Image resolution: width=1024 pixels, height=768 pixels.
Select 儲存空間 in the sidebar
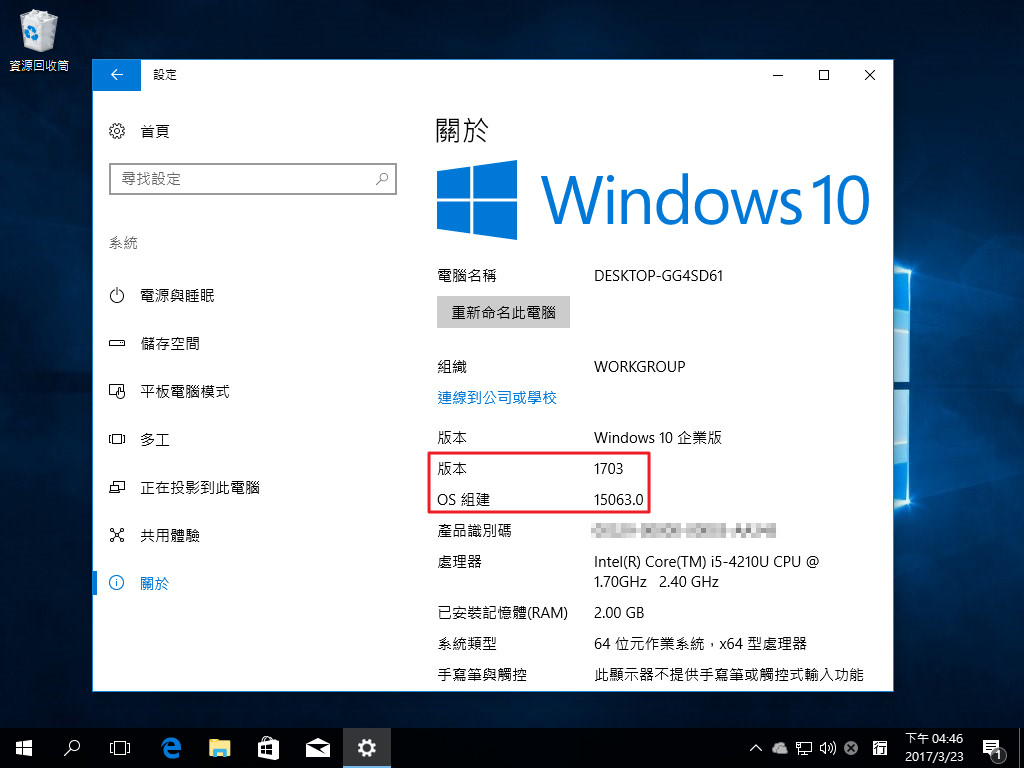click(x=170, y=344)
